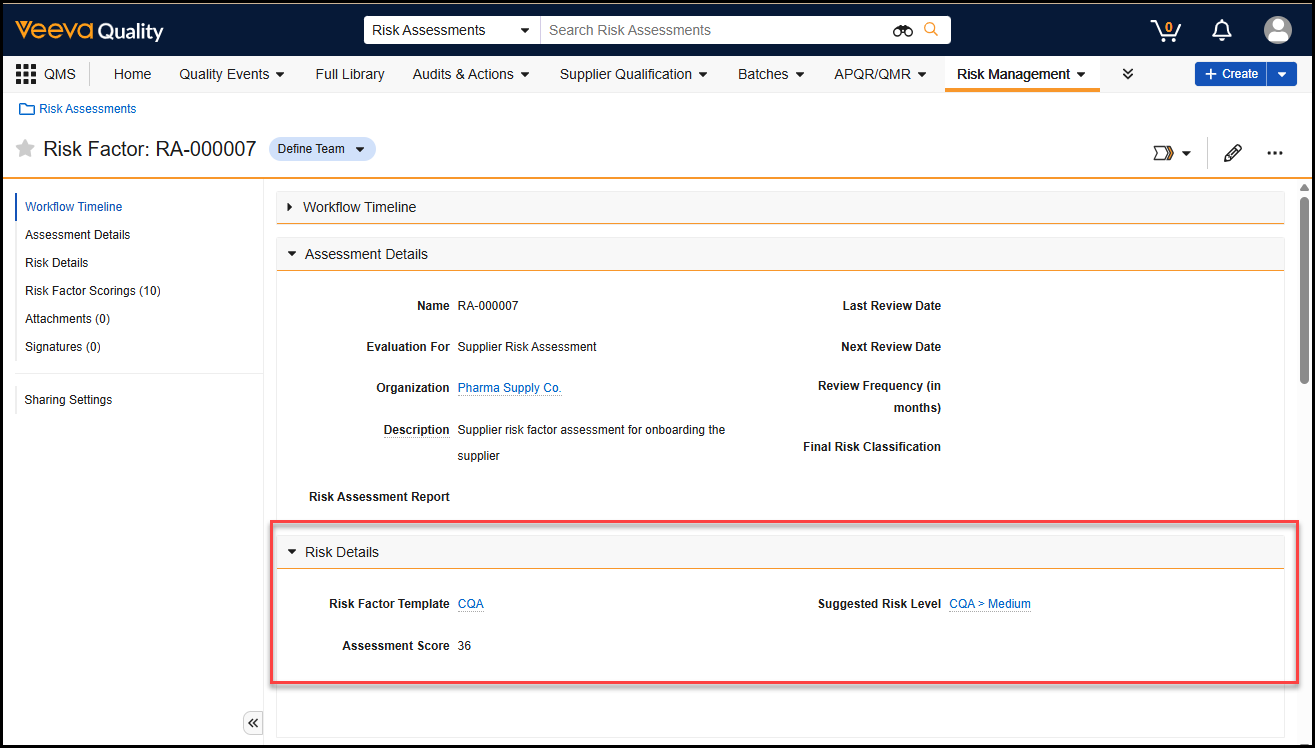This screenshot has width=1315, height=748.
Task: Open the three-dot actions menu
Action: [x=1274, y=153]
